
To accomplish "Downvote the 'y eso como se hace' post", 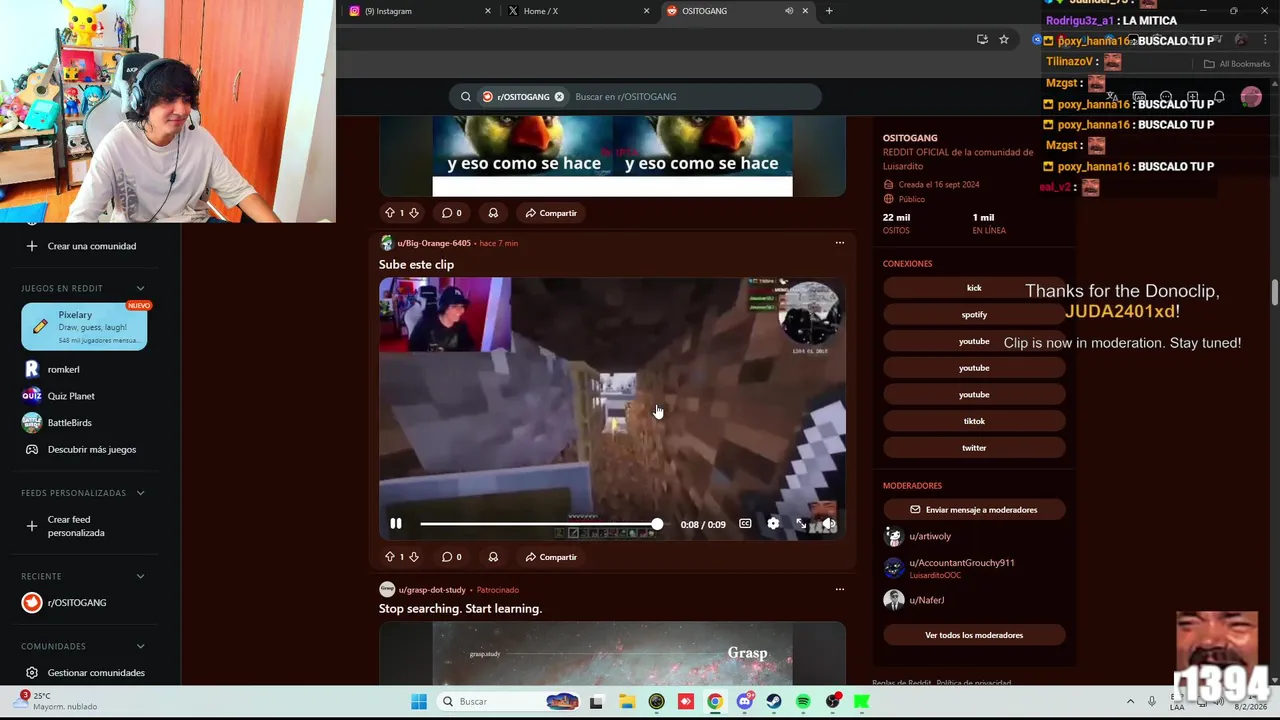I will click(x=414, y=213).
